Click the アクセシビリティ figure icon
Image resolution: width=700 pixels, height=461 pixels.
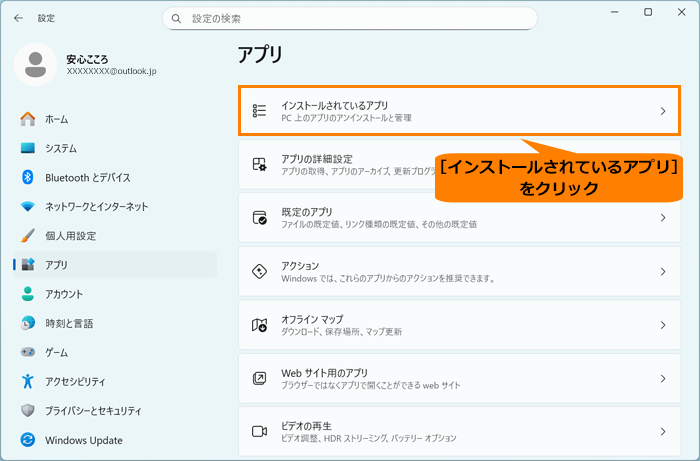tap(28, 381)
